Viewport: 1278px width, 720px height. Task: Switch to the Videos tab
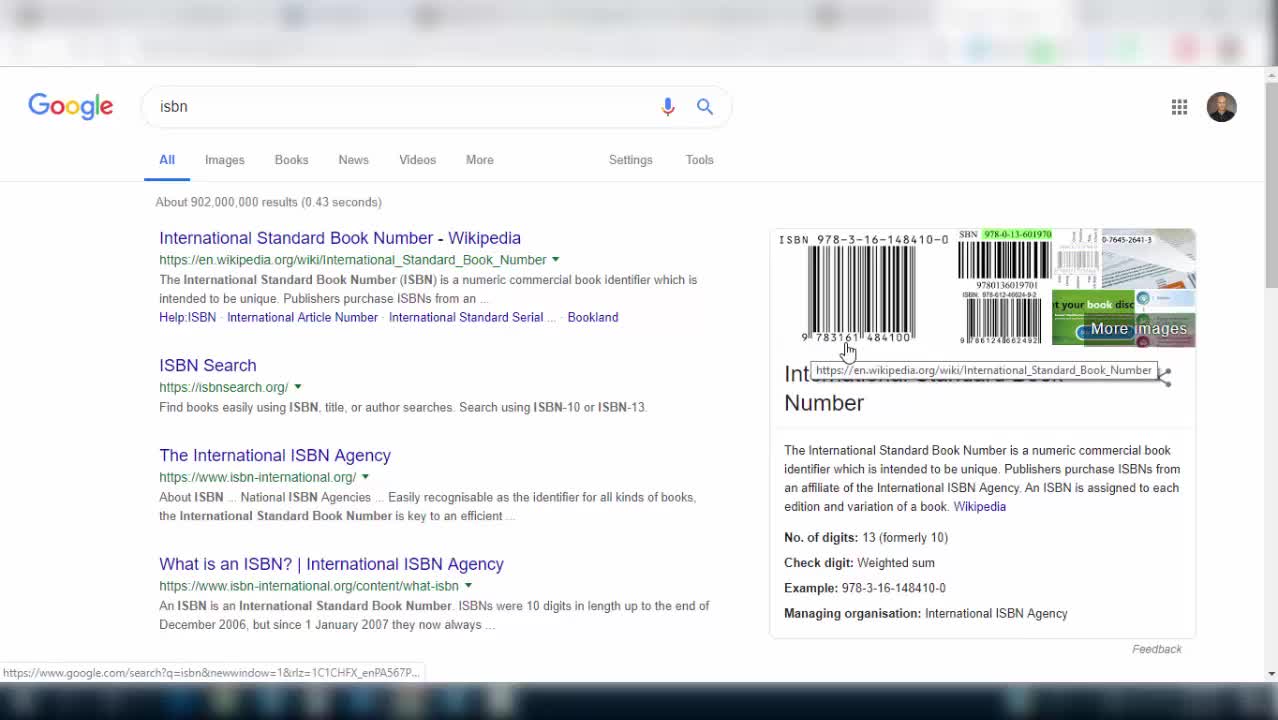417,160
